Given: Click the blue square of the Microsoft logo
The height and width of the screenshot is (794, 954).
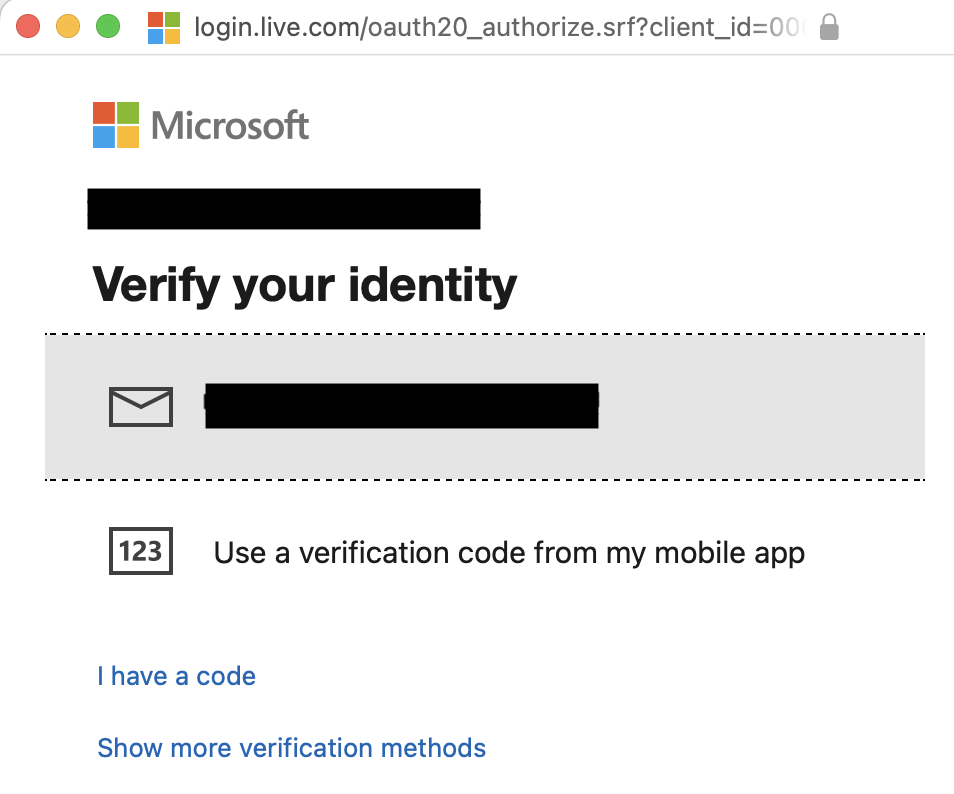Looking at the screenshot, I should click(x=104, y=137).
